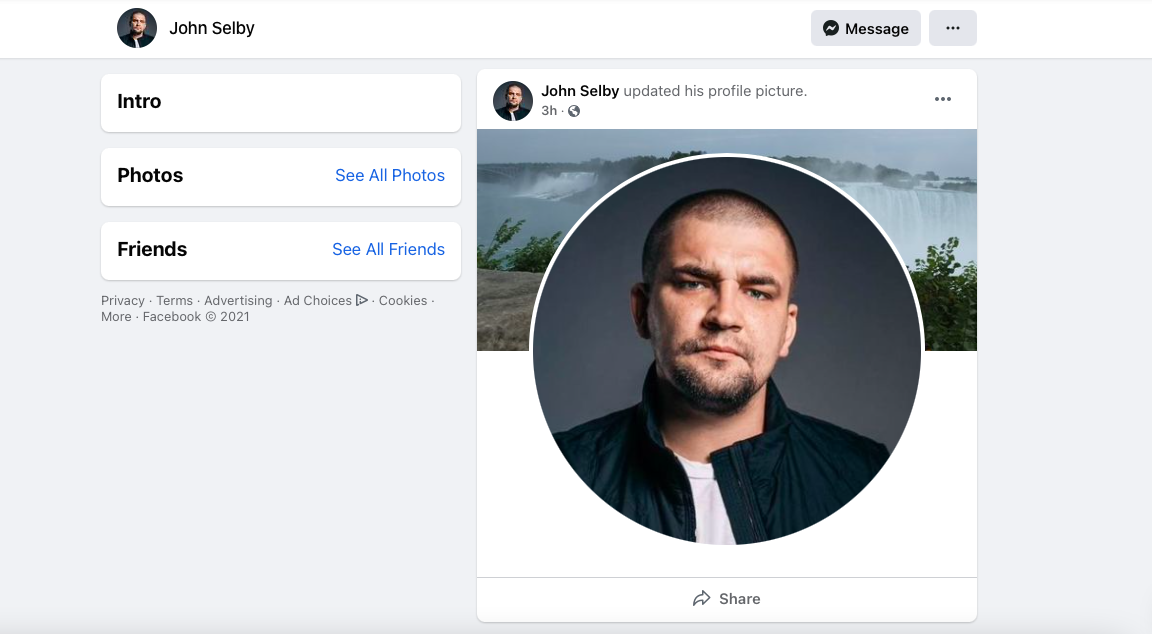Click the Privacy footer link
Image resolution: width=1152 pixels, height=634 pixels.
coord(123,301)
